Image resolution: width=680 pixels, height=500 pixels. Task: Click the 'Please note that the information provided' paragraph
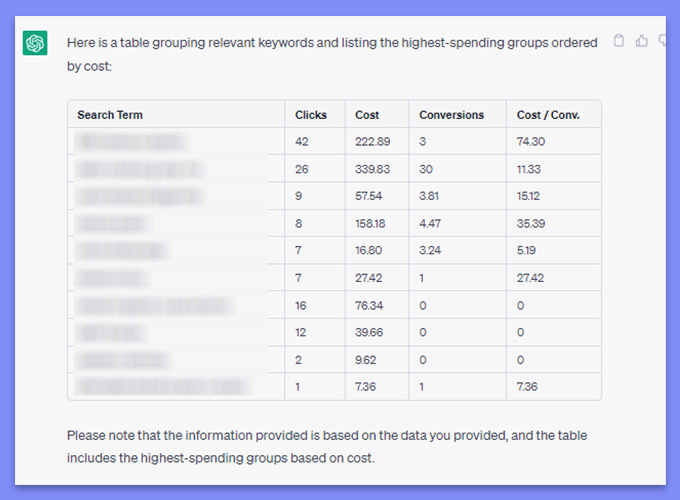pos(327,447)
